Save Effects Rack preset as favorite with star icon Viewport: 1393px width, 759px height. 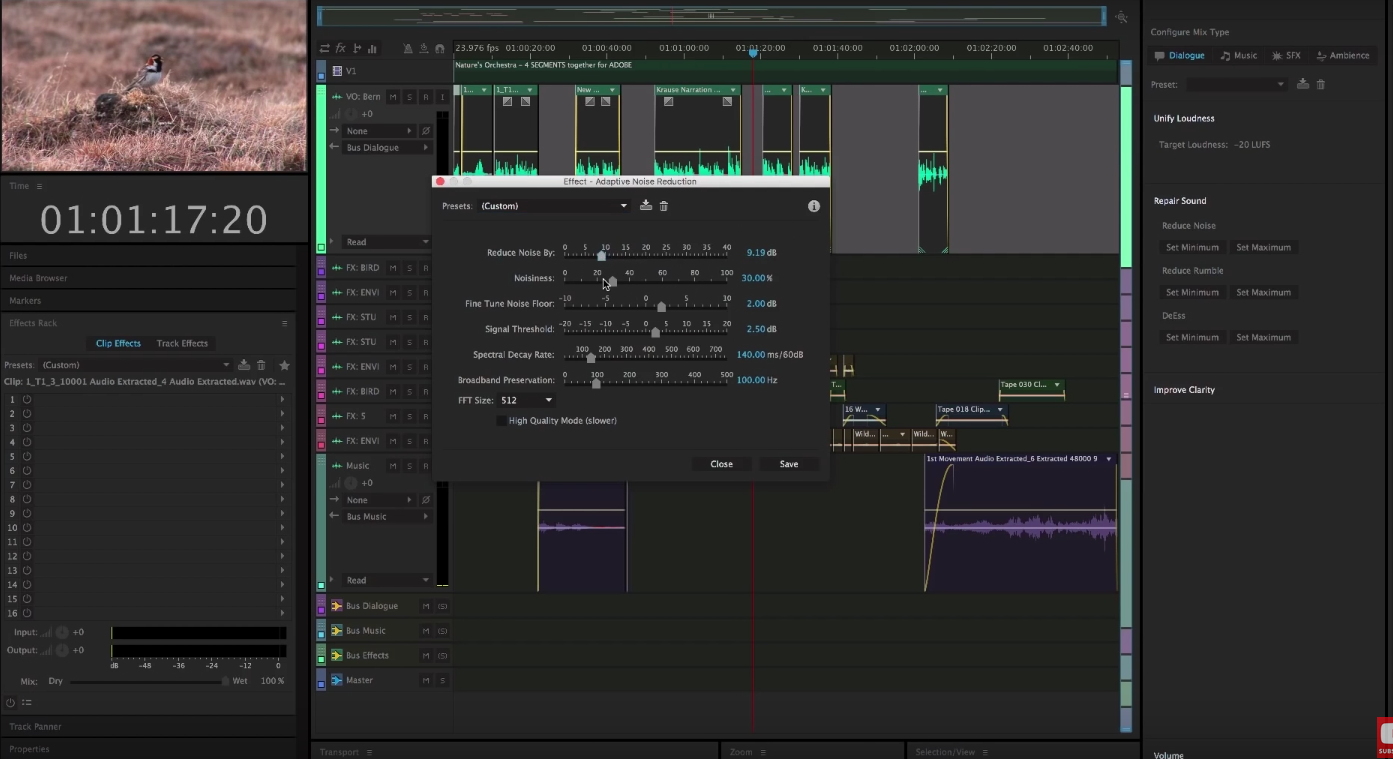coord(284,365)
